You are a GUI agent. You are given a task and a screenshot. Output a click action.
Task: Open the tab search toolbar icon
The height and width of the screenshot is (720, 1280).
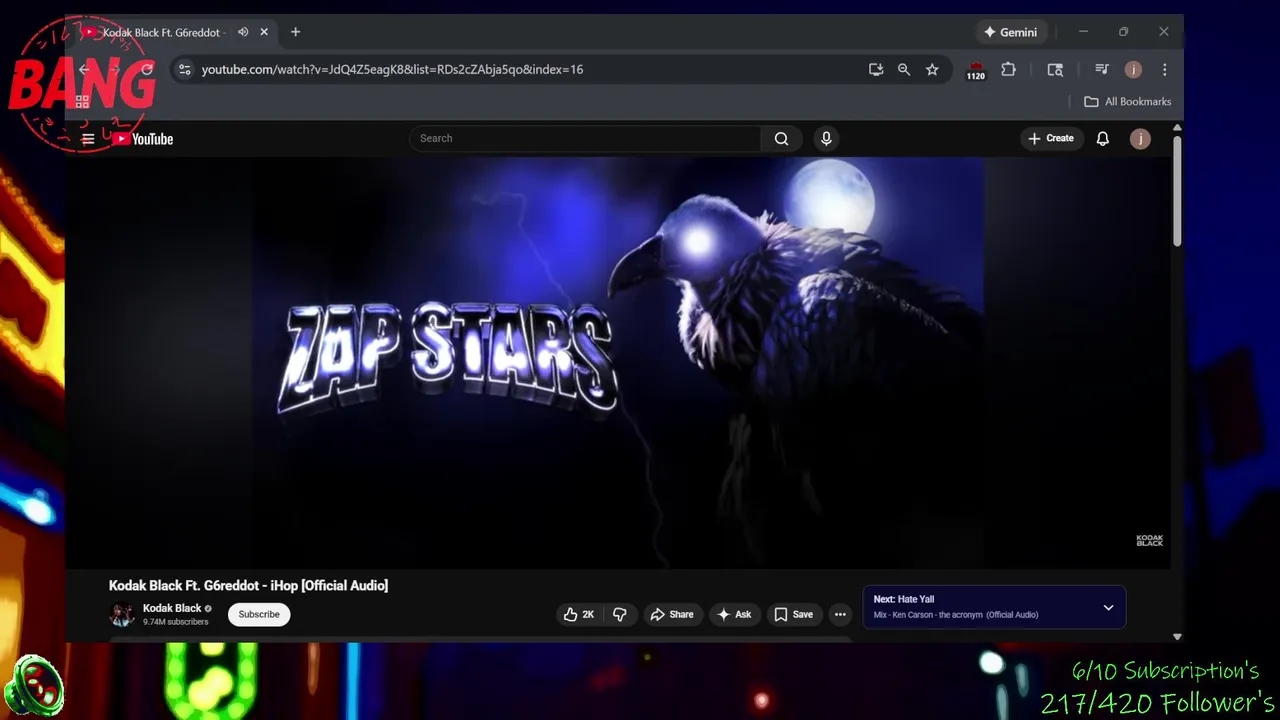tap(1055, 70)
